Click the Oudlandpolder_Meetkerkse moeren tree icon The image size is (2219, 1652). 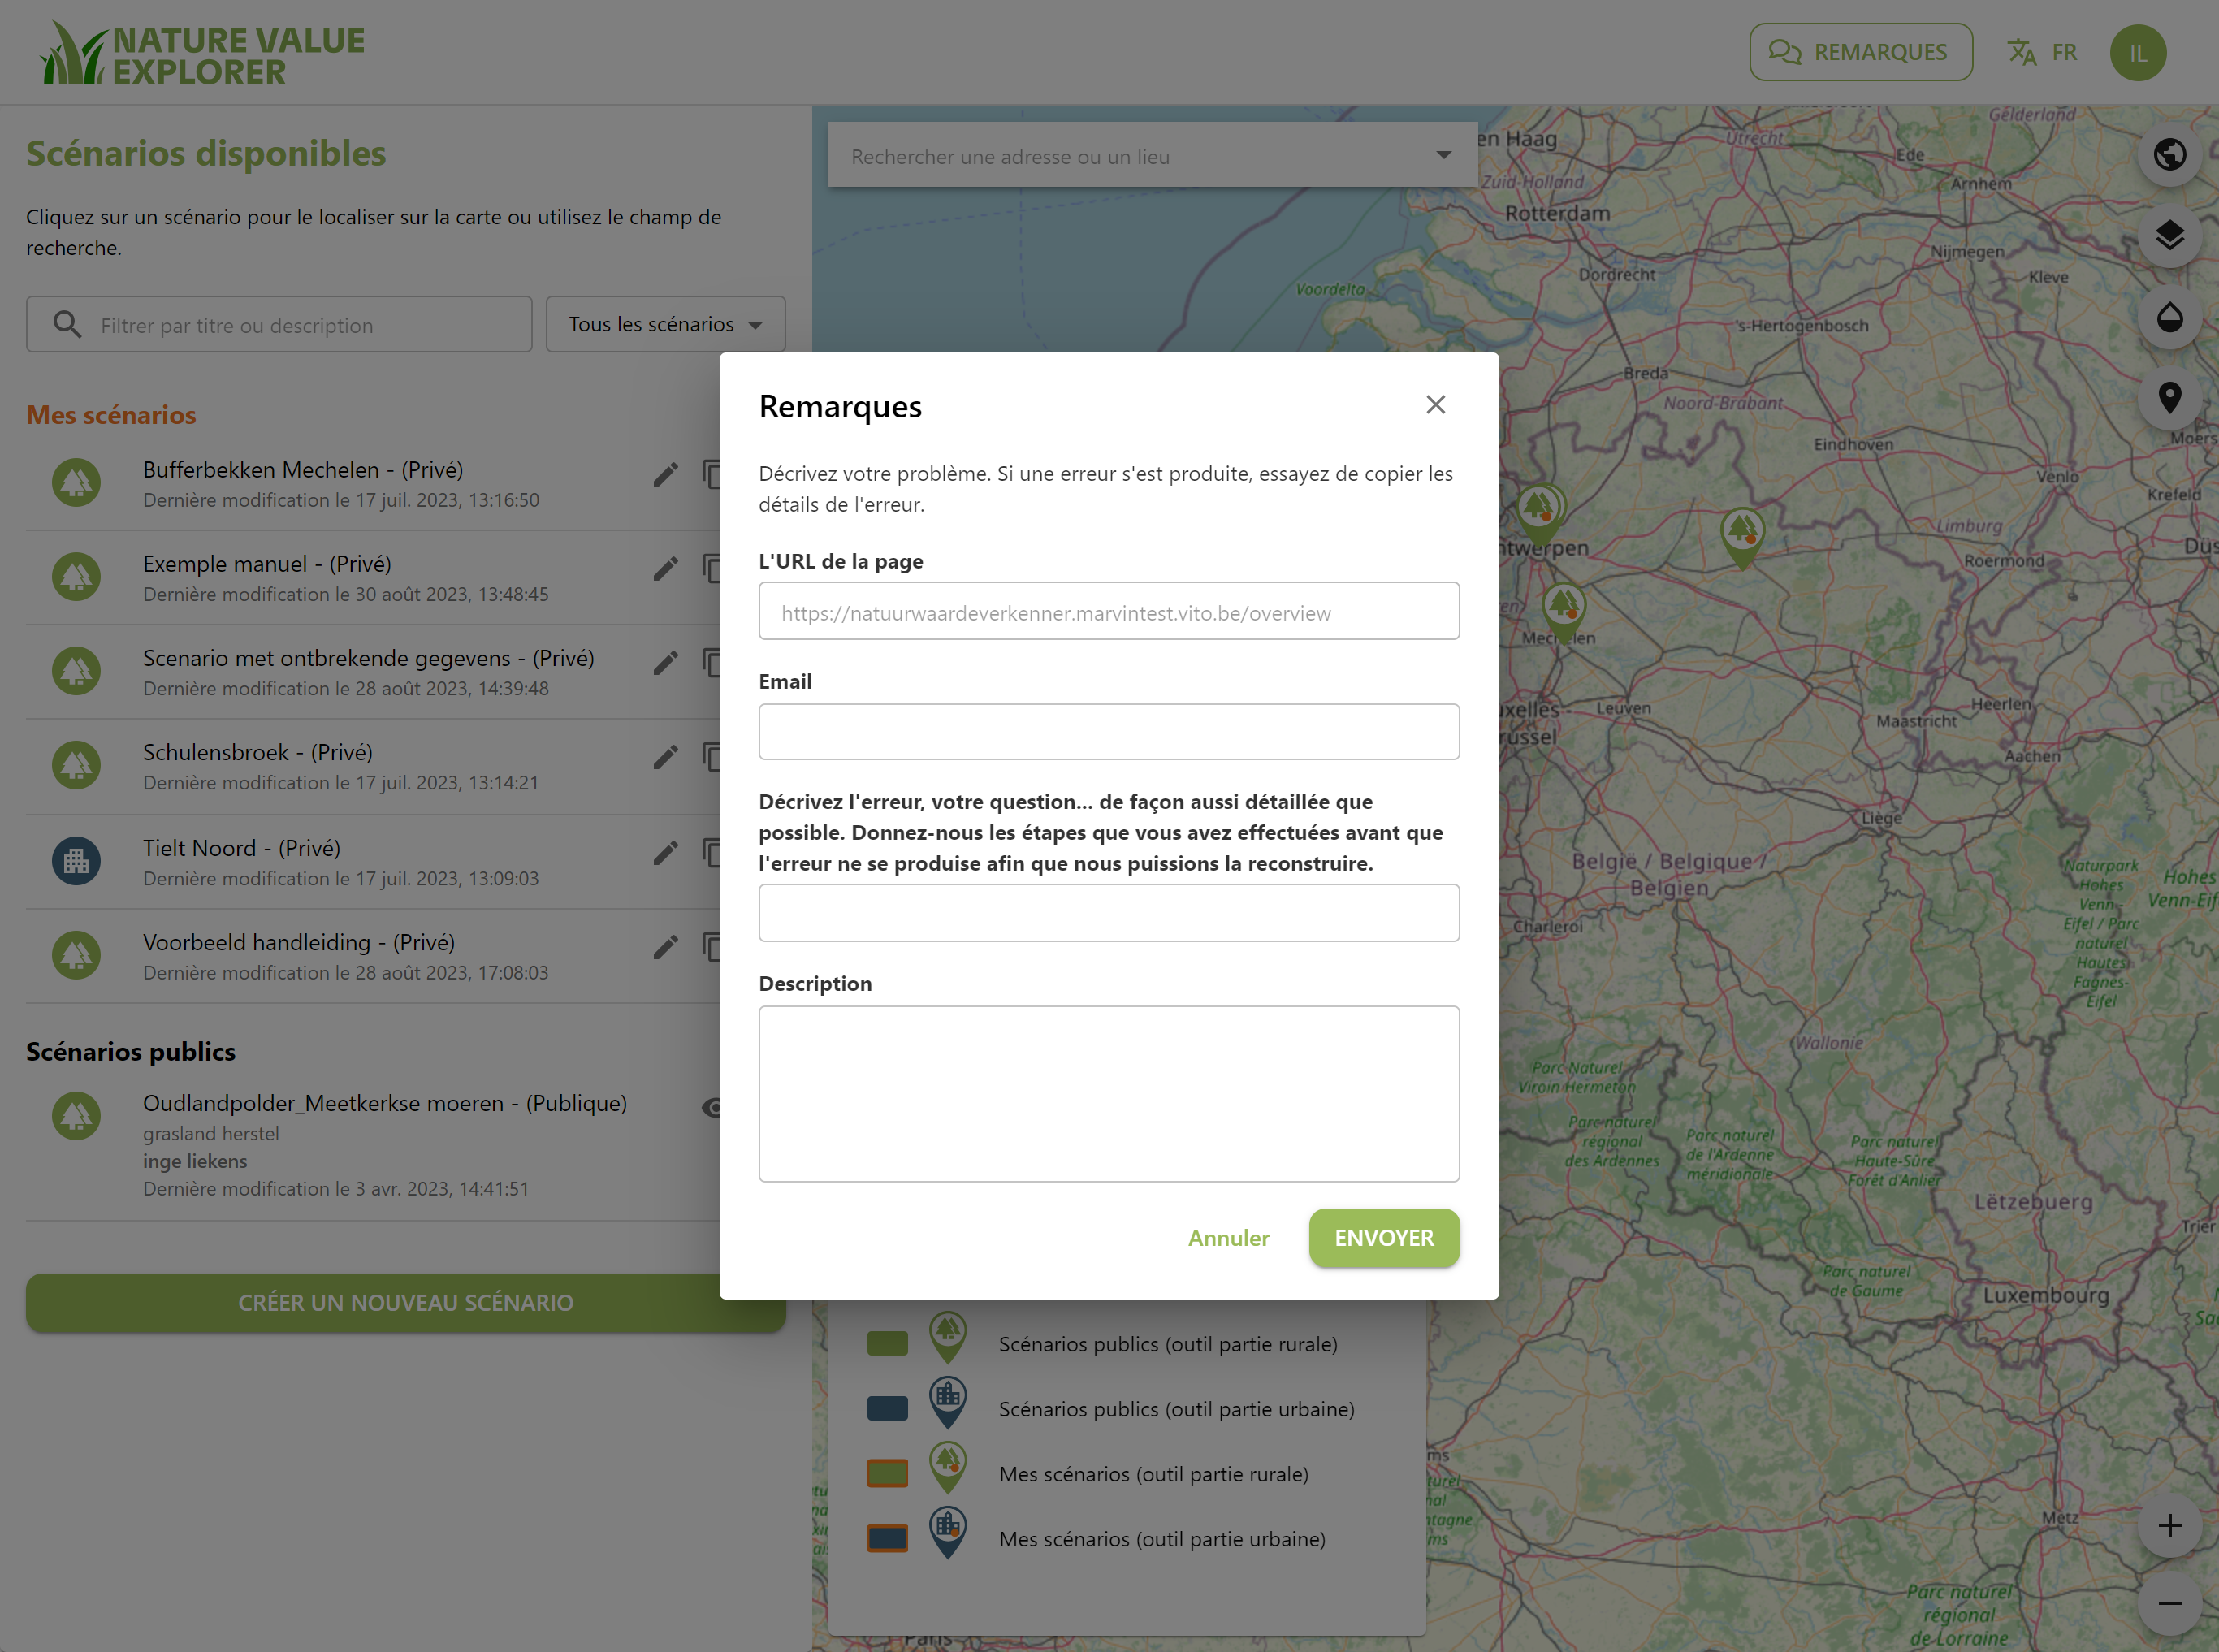pyautogui.click(x=76, y=1116)
